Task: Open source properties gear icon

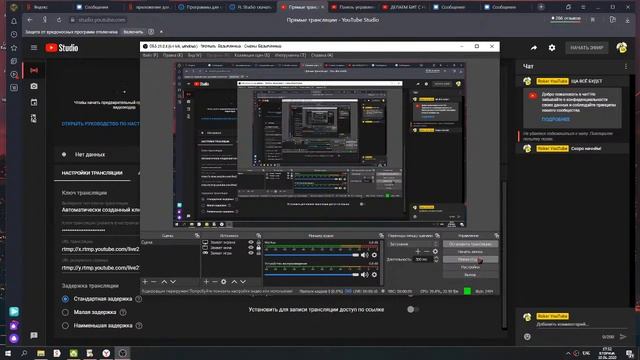Action: click(x=224, y=282)
